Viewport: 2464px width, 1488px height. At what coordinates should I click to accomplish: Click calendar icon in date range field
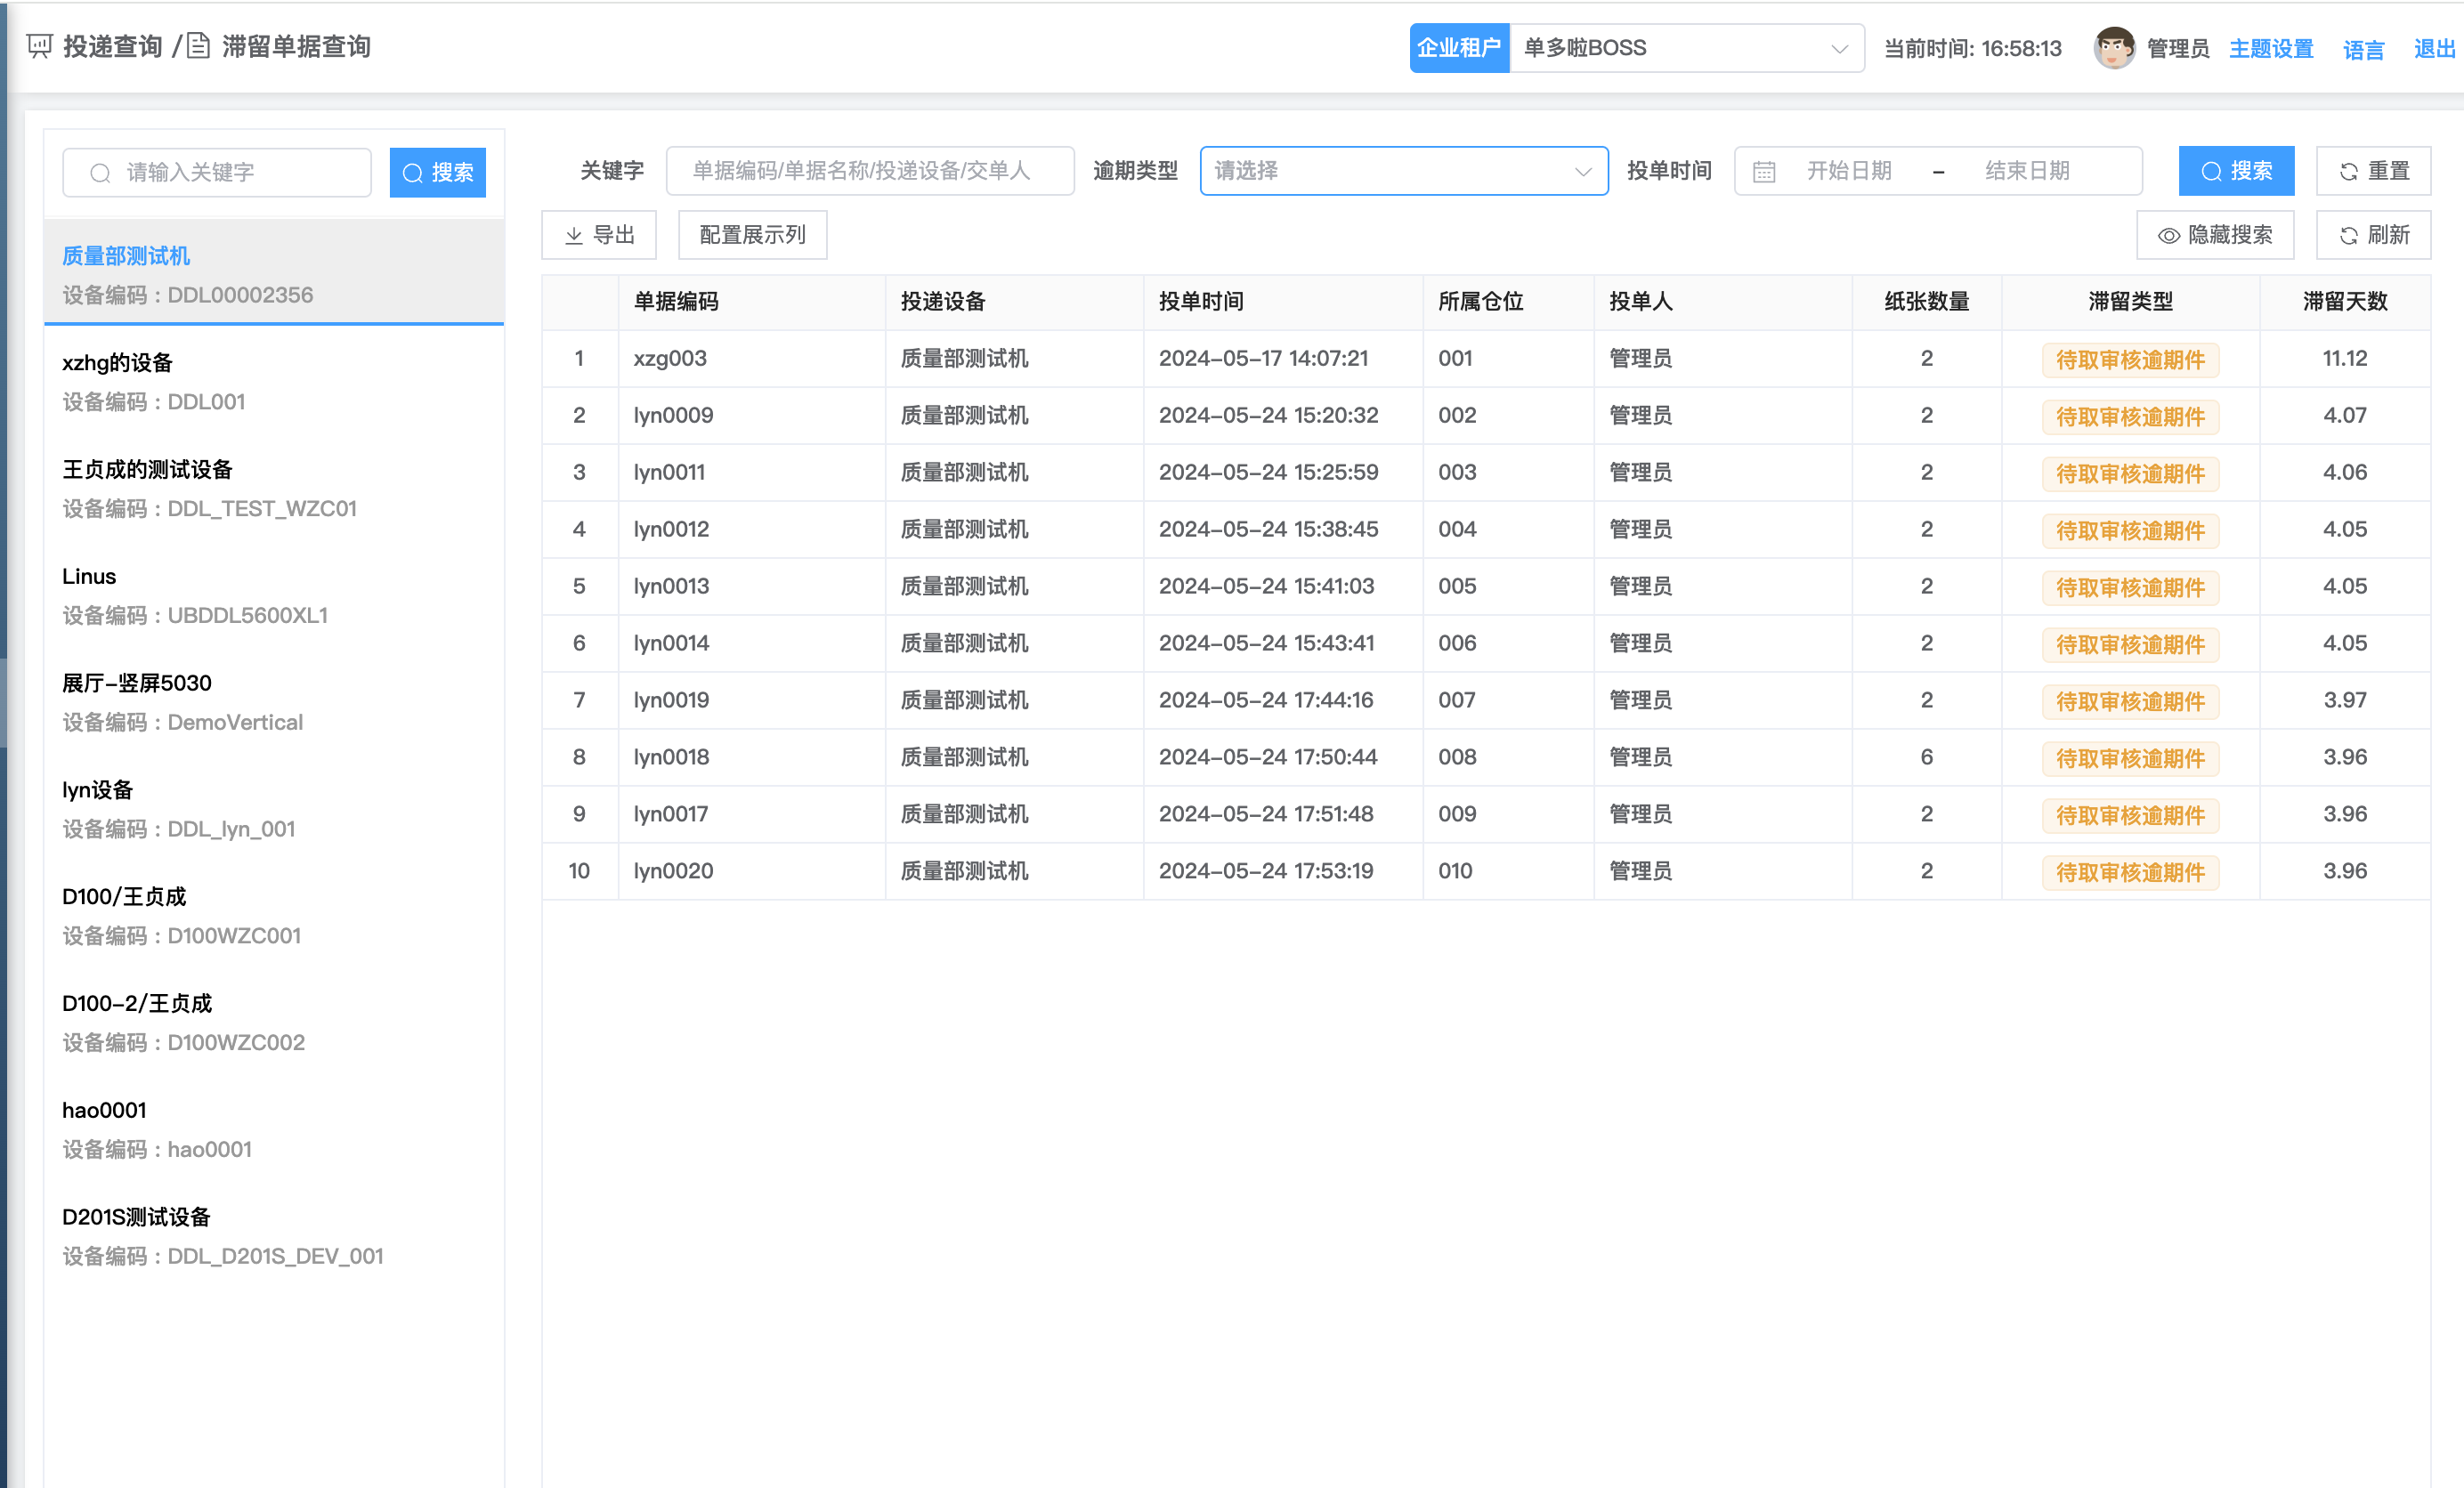pos(1764,172)
